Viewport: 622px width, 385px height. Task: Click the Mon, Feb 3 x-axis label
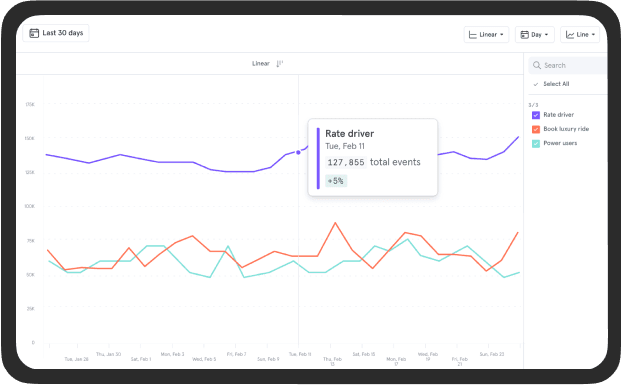(172, 354)
